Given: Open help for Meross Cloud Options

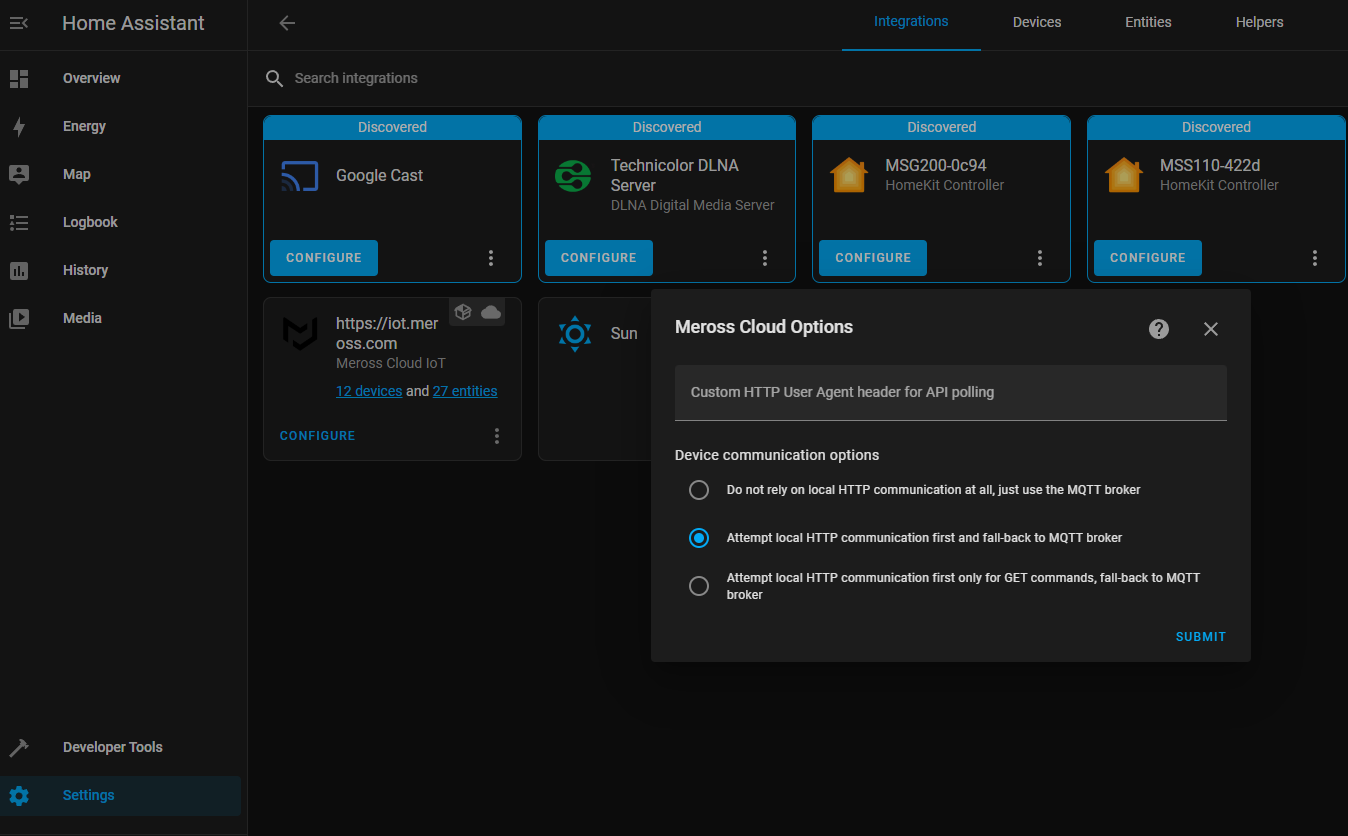Looking at the screenshot, I should point(1159,329).
